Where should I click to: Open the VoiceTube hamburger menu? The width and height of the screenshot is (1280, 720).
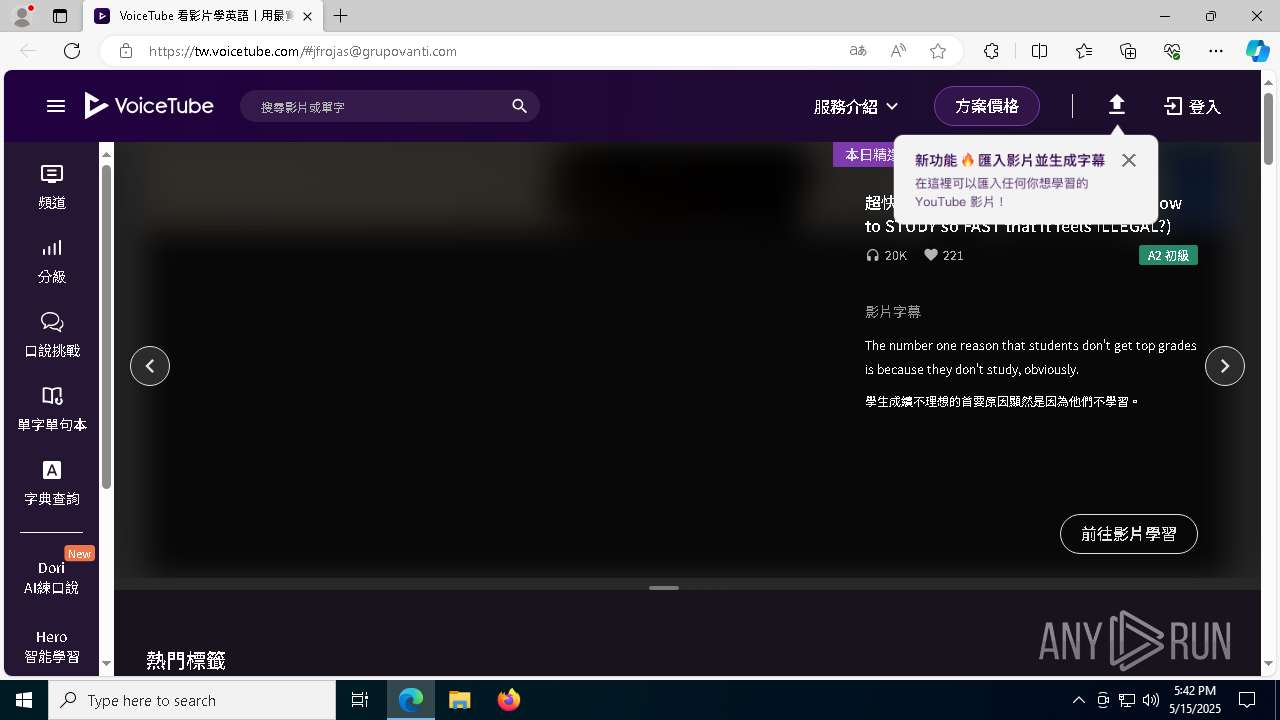tap(56, 106)
